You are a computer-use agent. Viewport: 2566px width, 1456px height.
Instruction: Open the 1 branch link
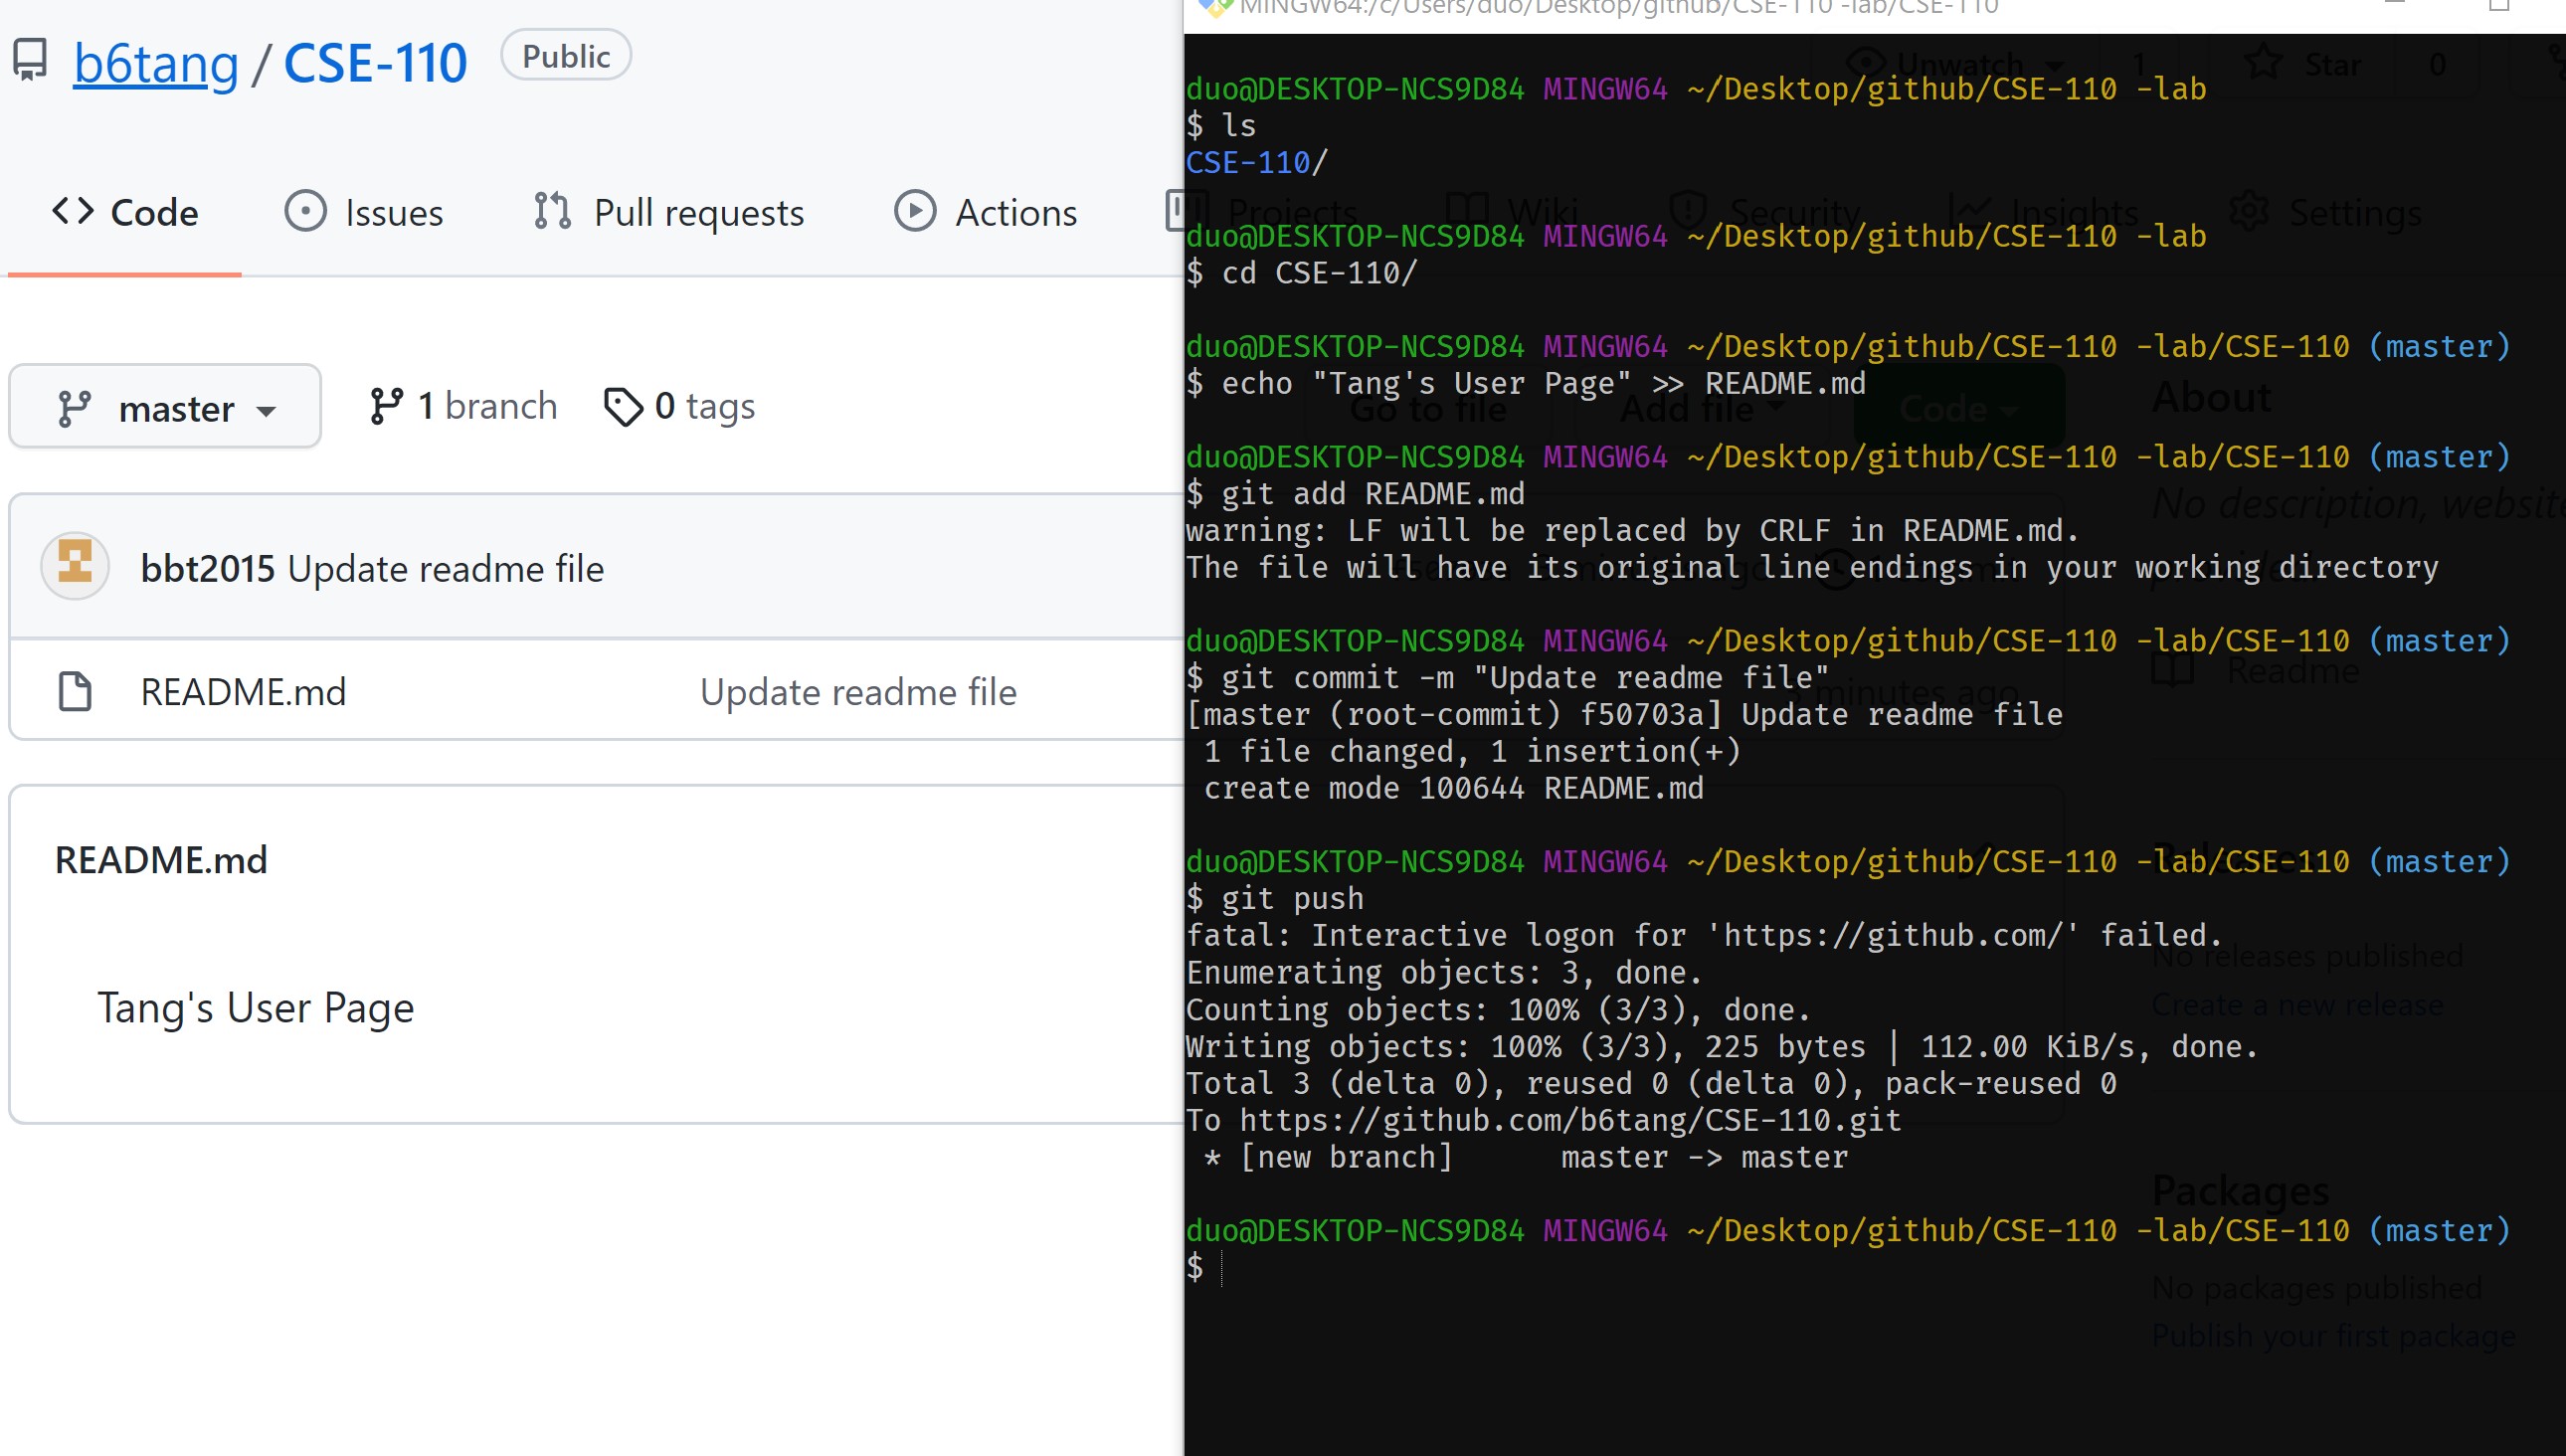[x=463, y=406]
